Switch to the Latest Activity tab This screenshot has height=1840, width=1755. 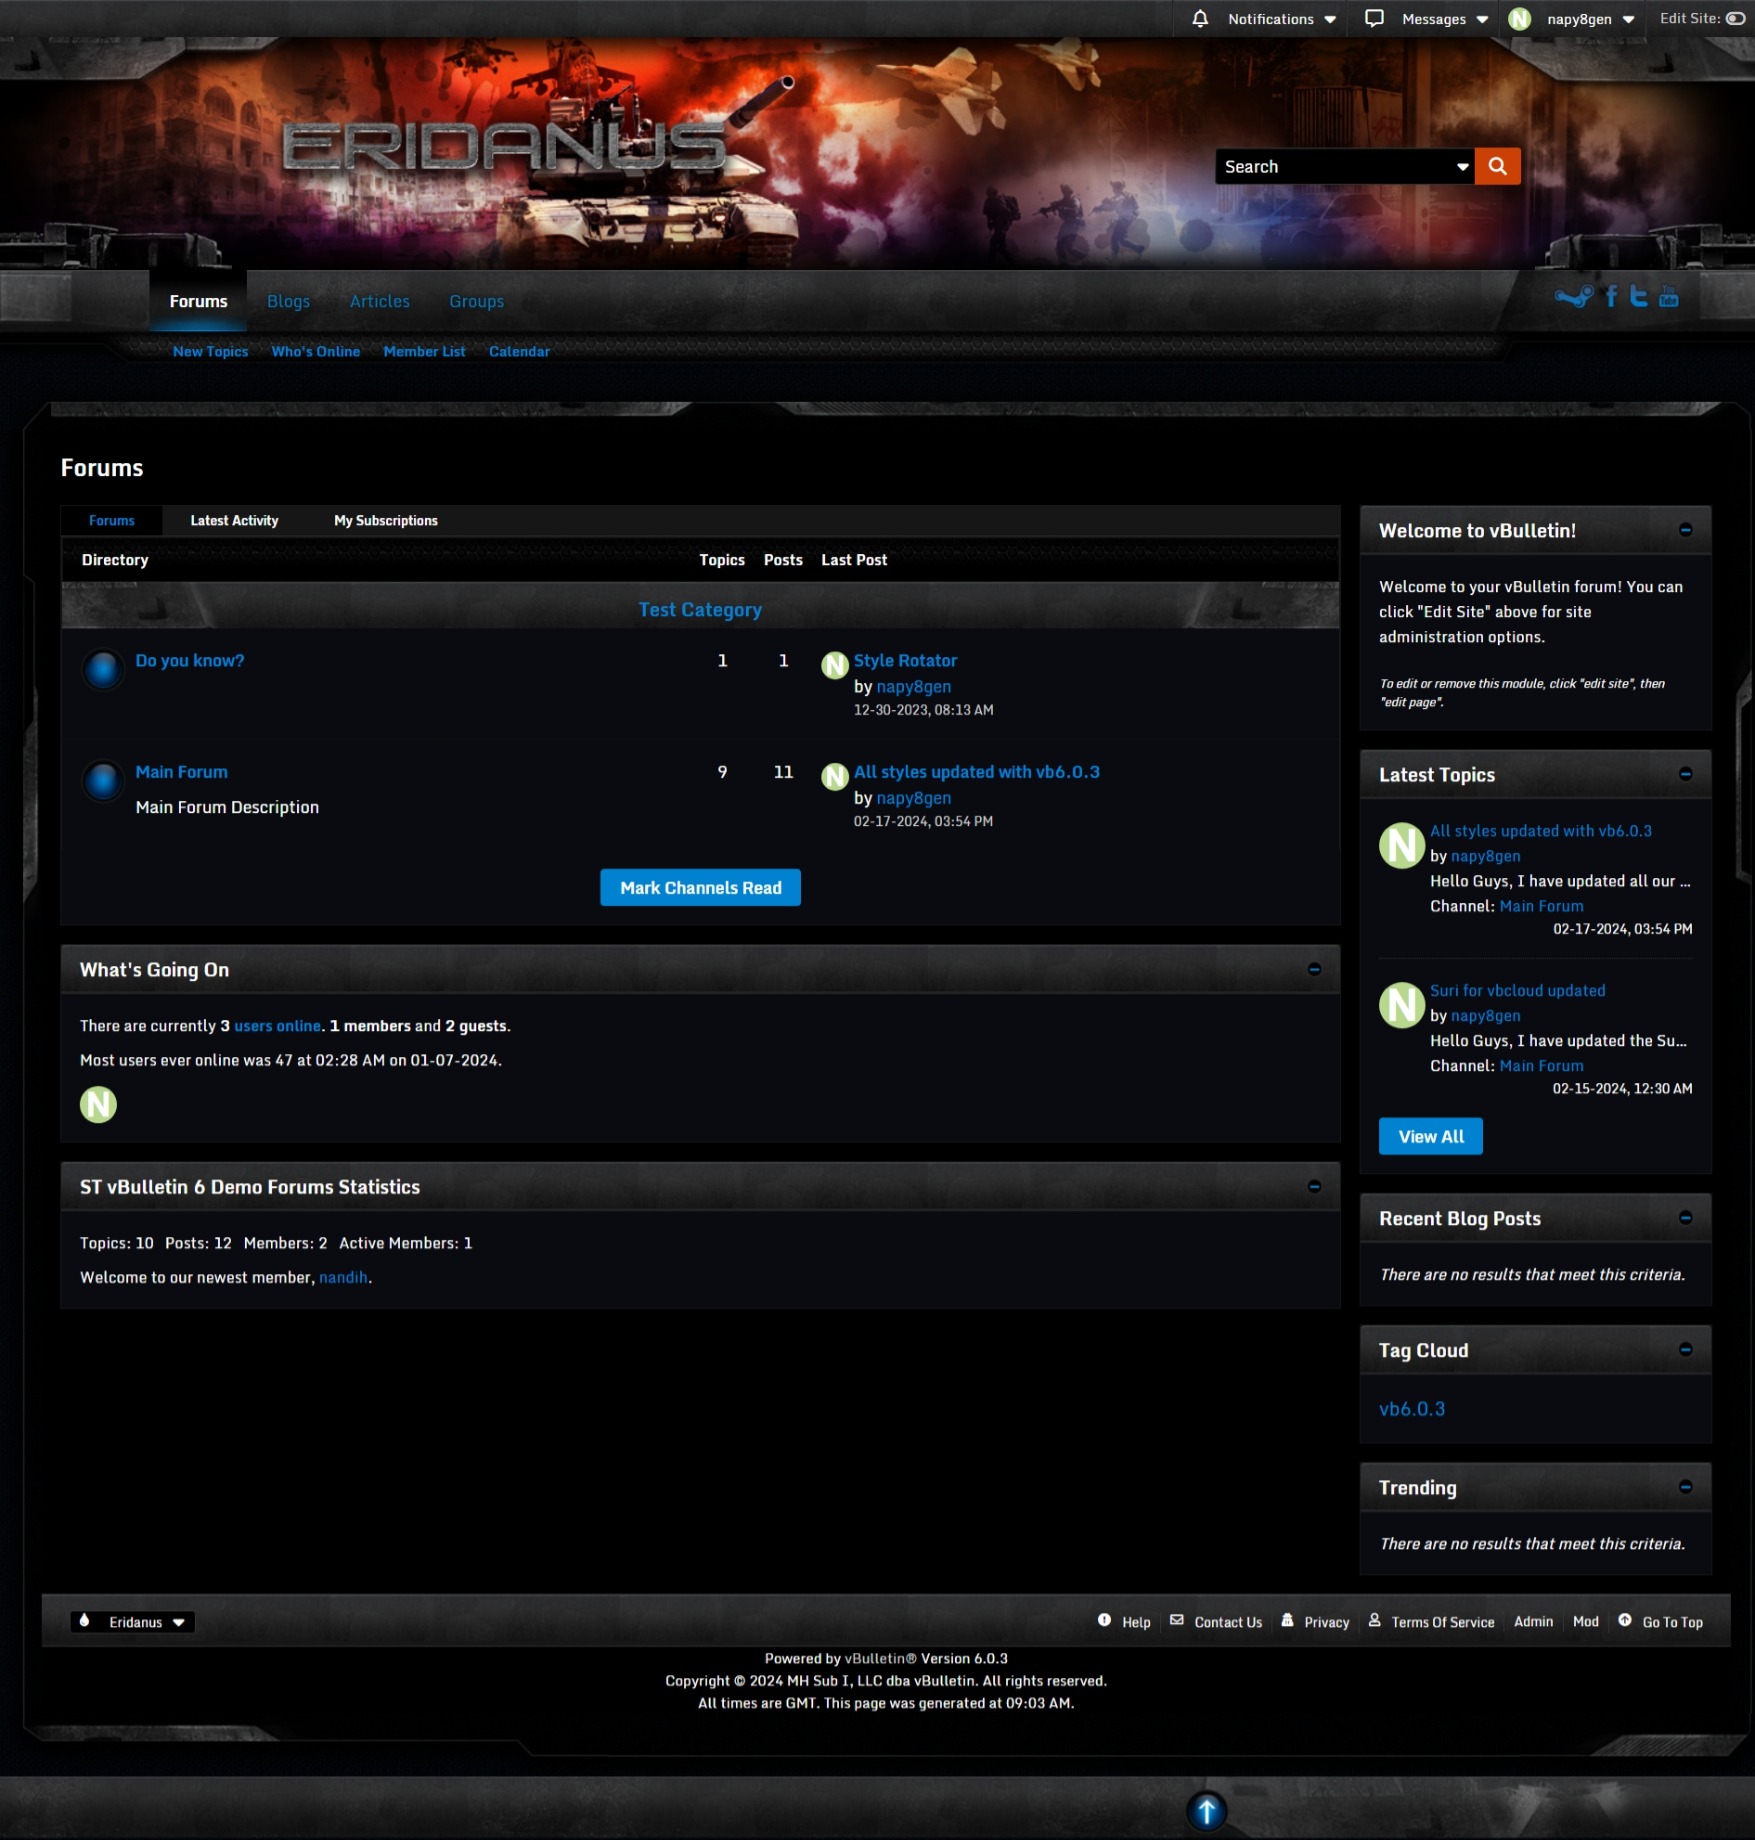[x=234, y=520]
